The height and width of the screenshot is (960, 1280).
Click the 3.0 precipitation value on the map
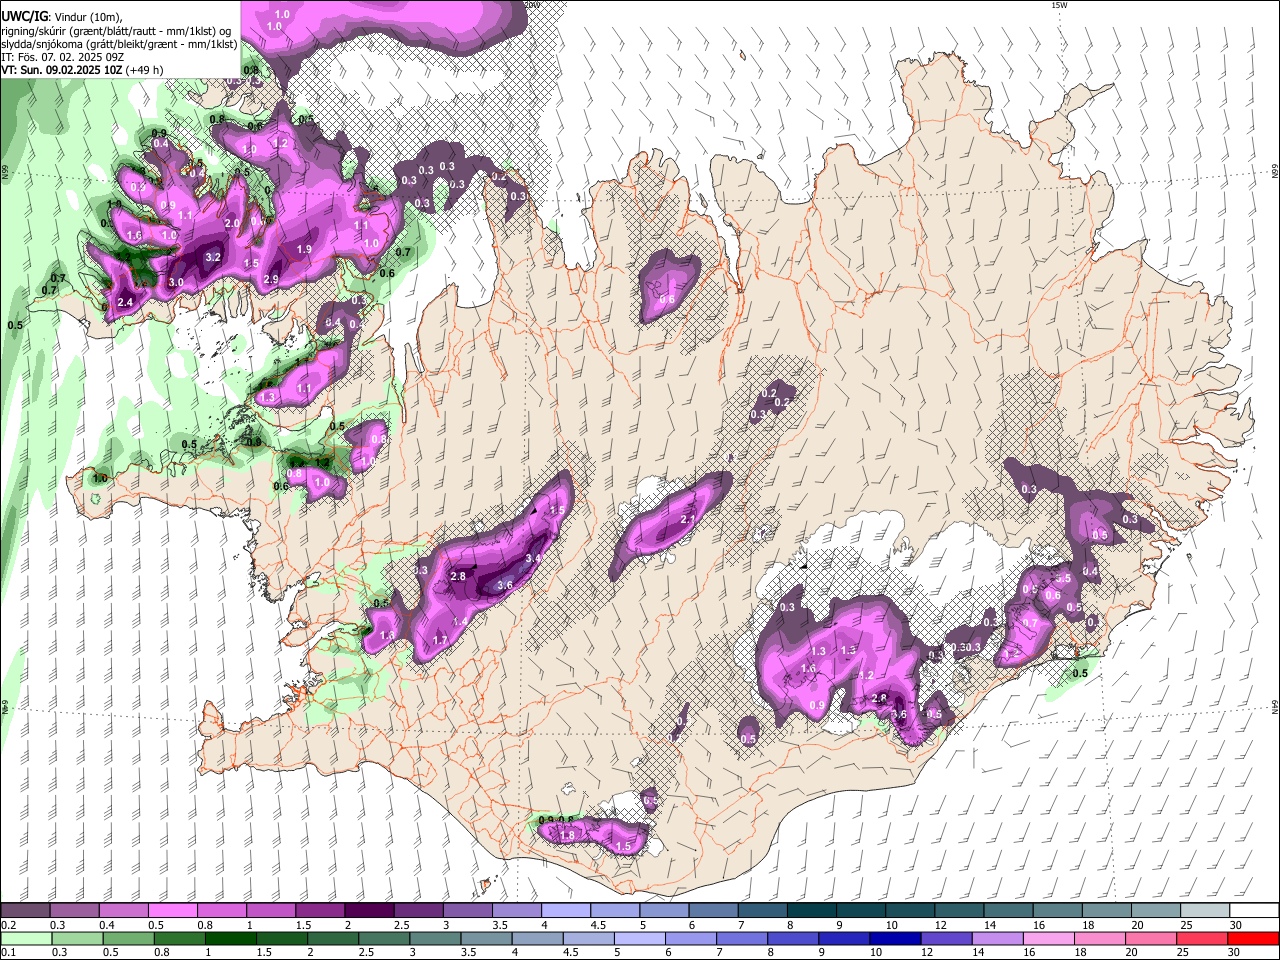pos(176,283)
